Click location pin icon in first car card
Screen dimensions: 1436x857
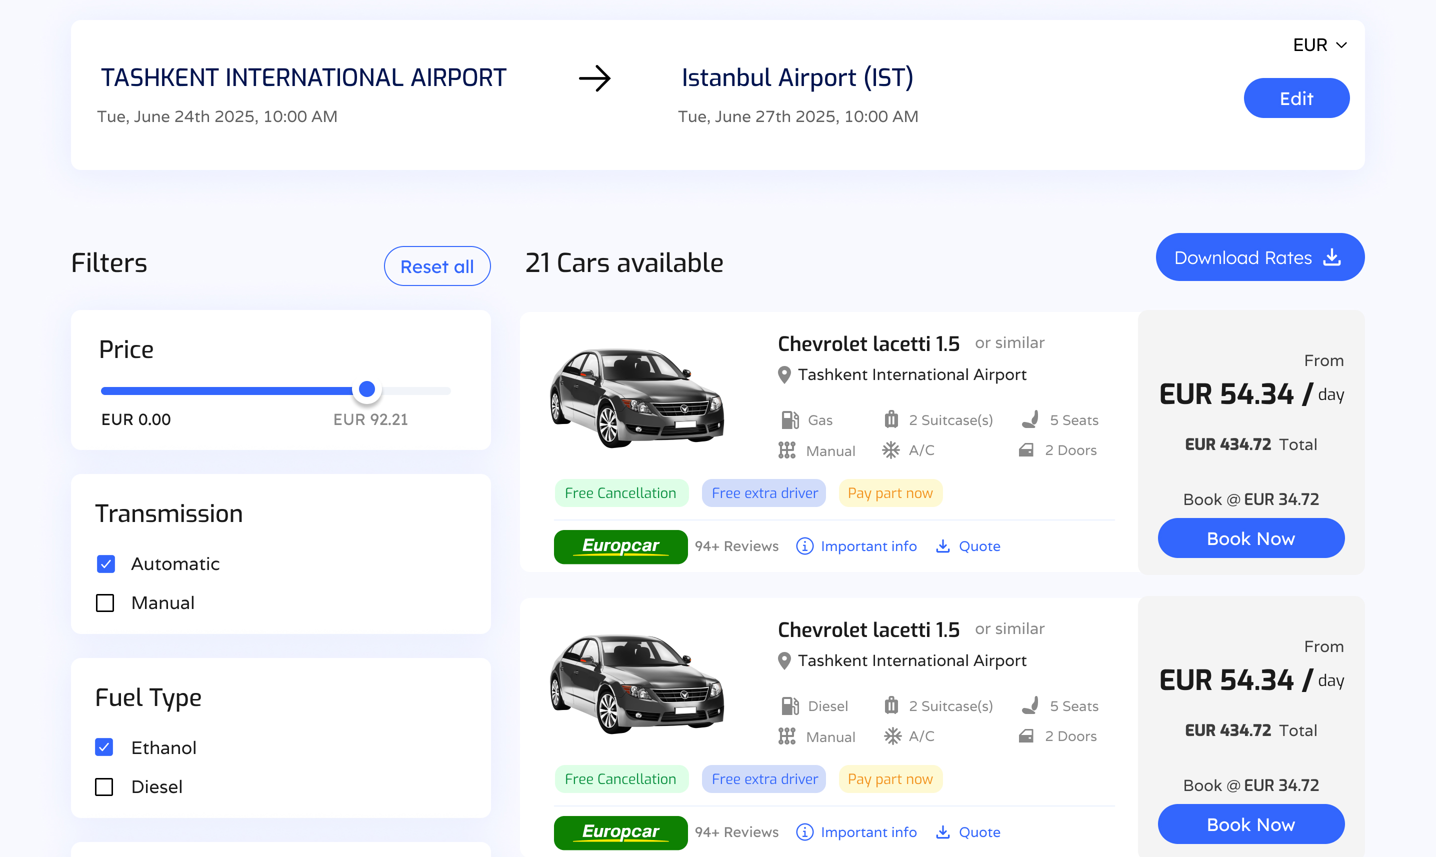(784, 375)
